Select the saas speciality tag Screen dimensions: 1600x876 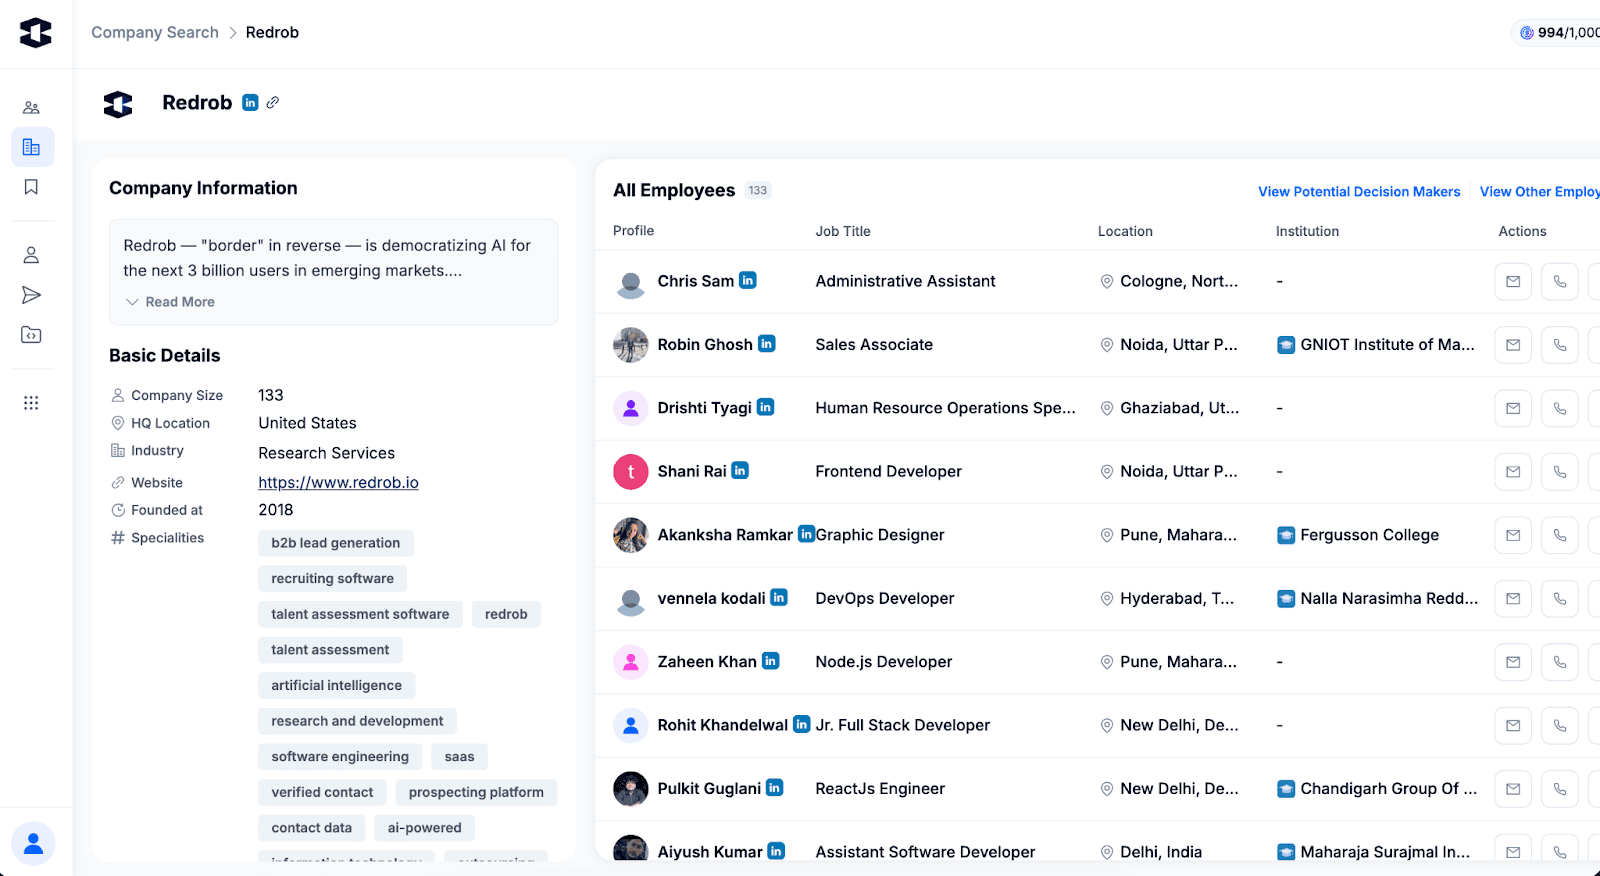click(460, 757)
